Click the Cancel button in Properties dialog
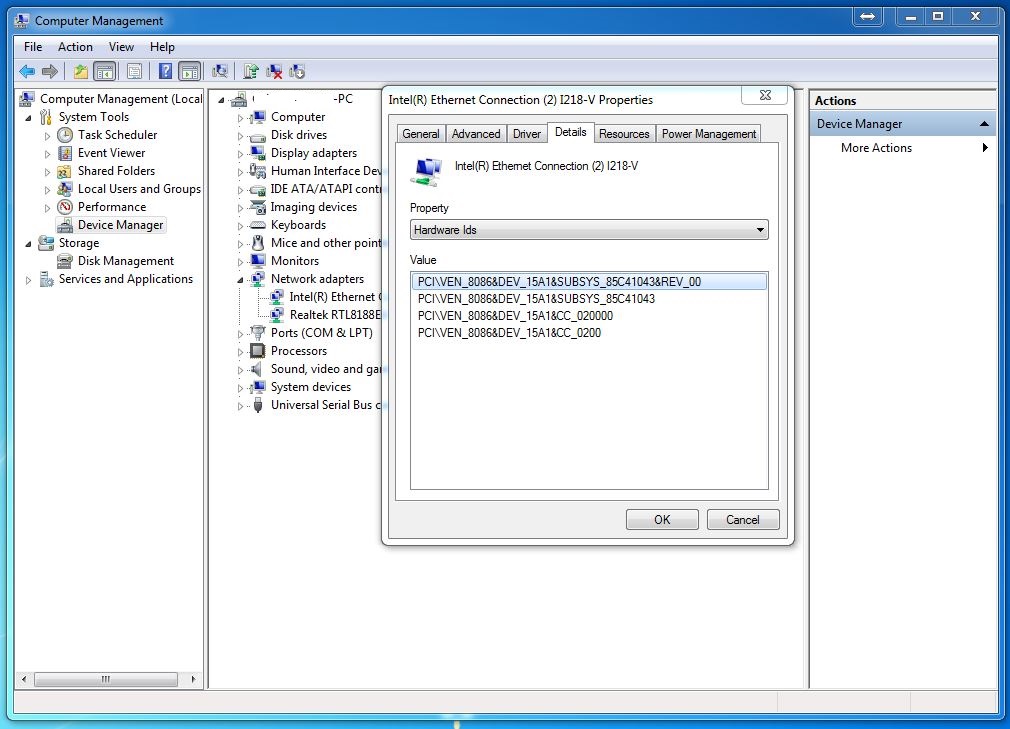Image resolution: width=1010 pixels, height=729 pixels. pos(742,520)
